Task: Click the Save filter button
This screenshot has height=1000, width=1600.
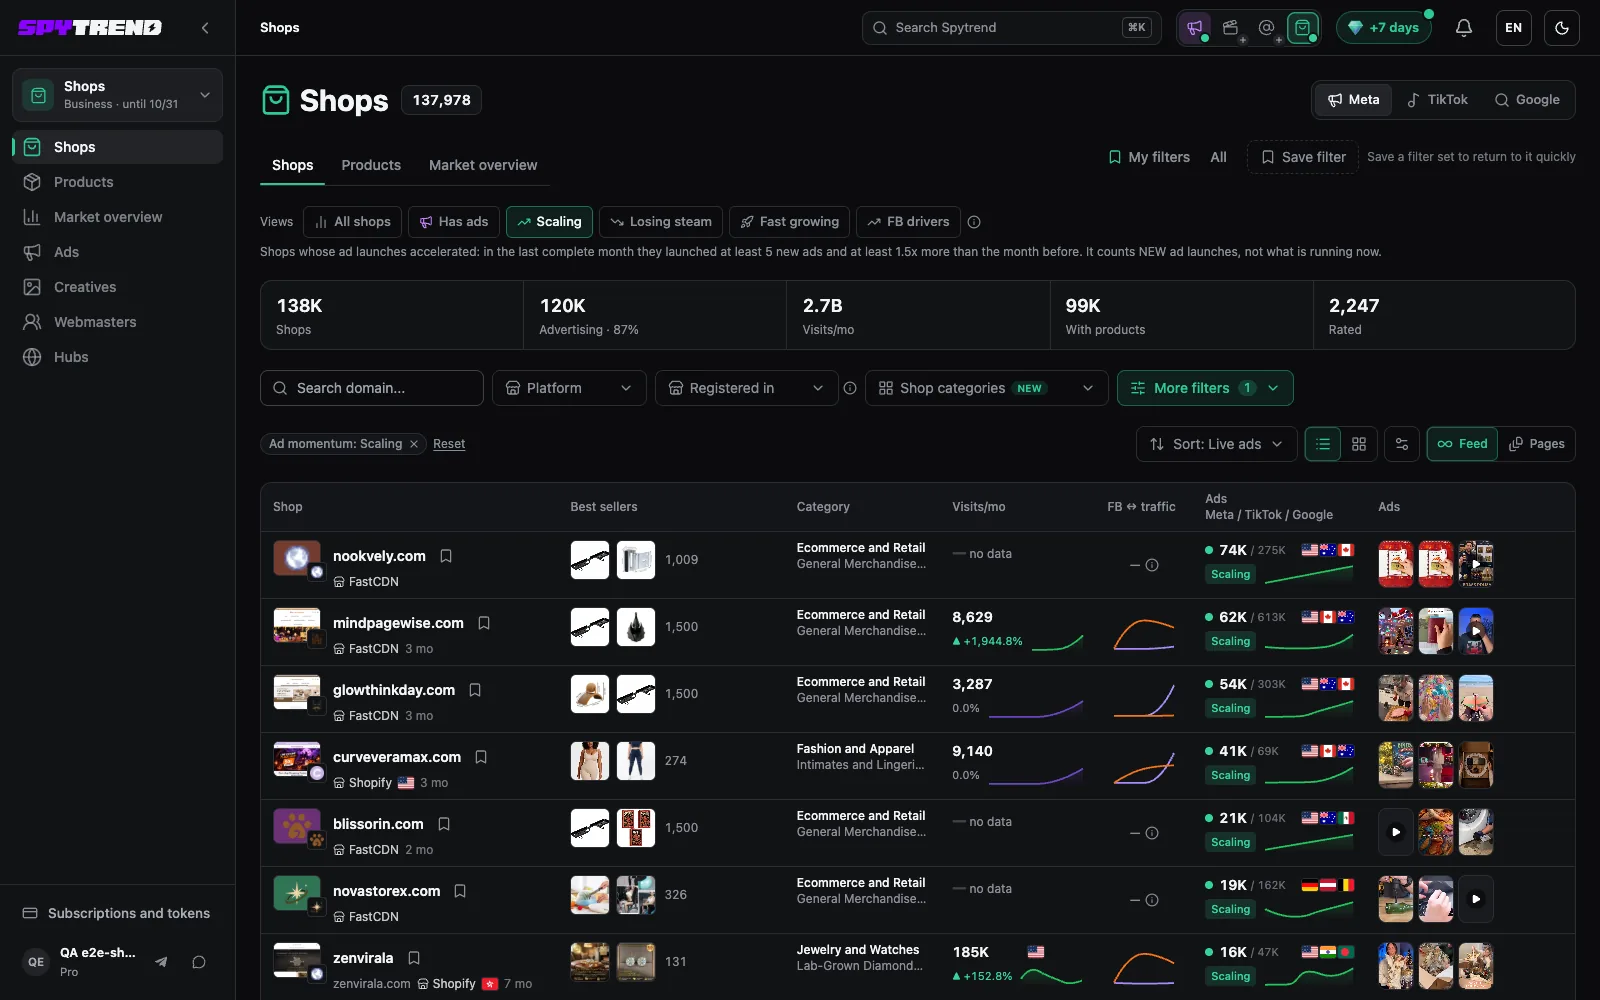Action: tap(1303, 157)
